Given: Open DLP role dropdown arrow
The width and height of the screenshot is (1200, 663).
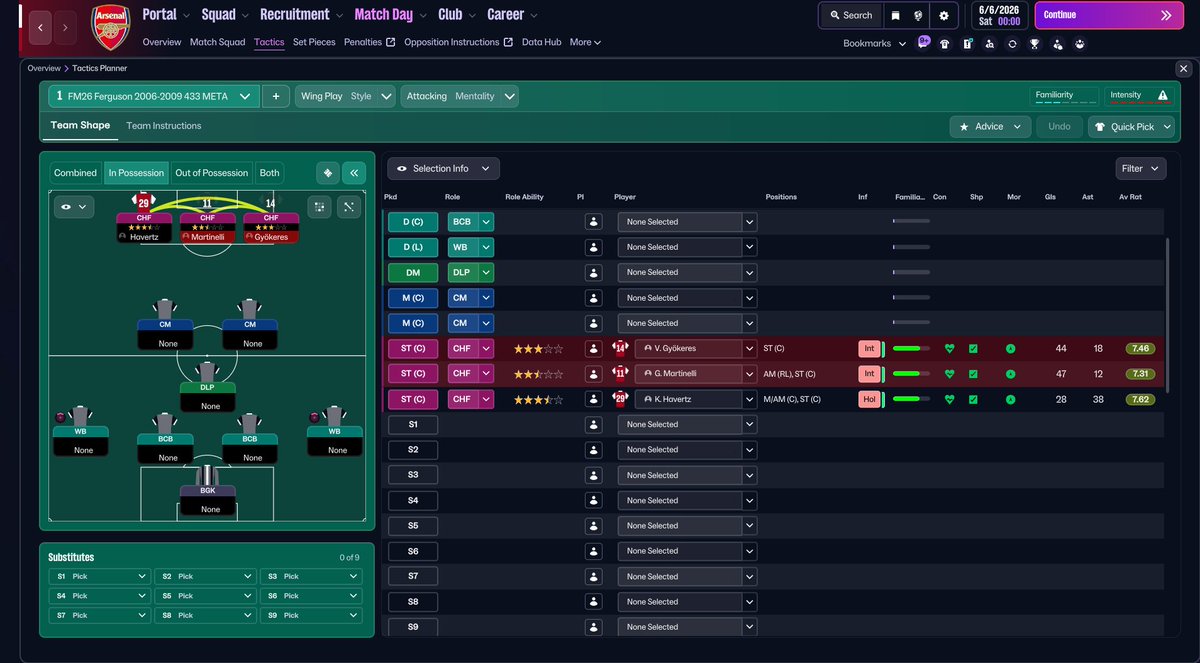Looking at the screenshot, I should 486,272.
